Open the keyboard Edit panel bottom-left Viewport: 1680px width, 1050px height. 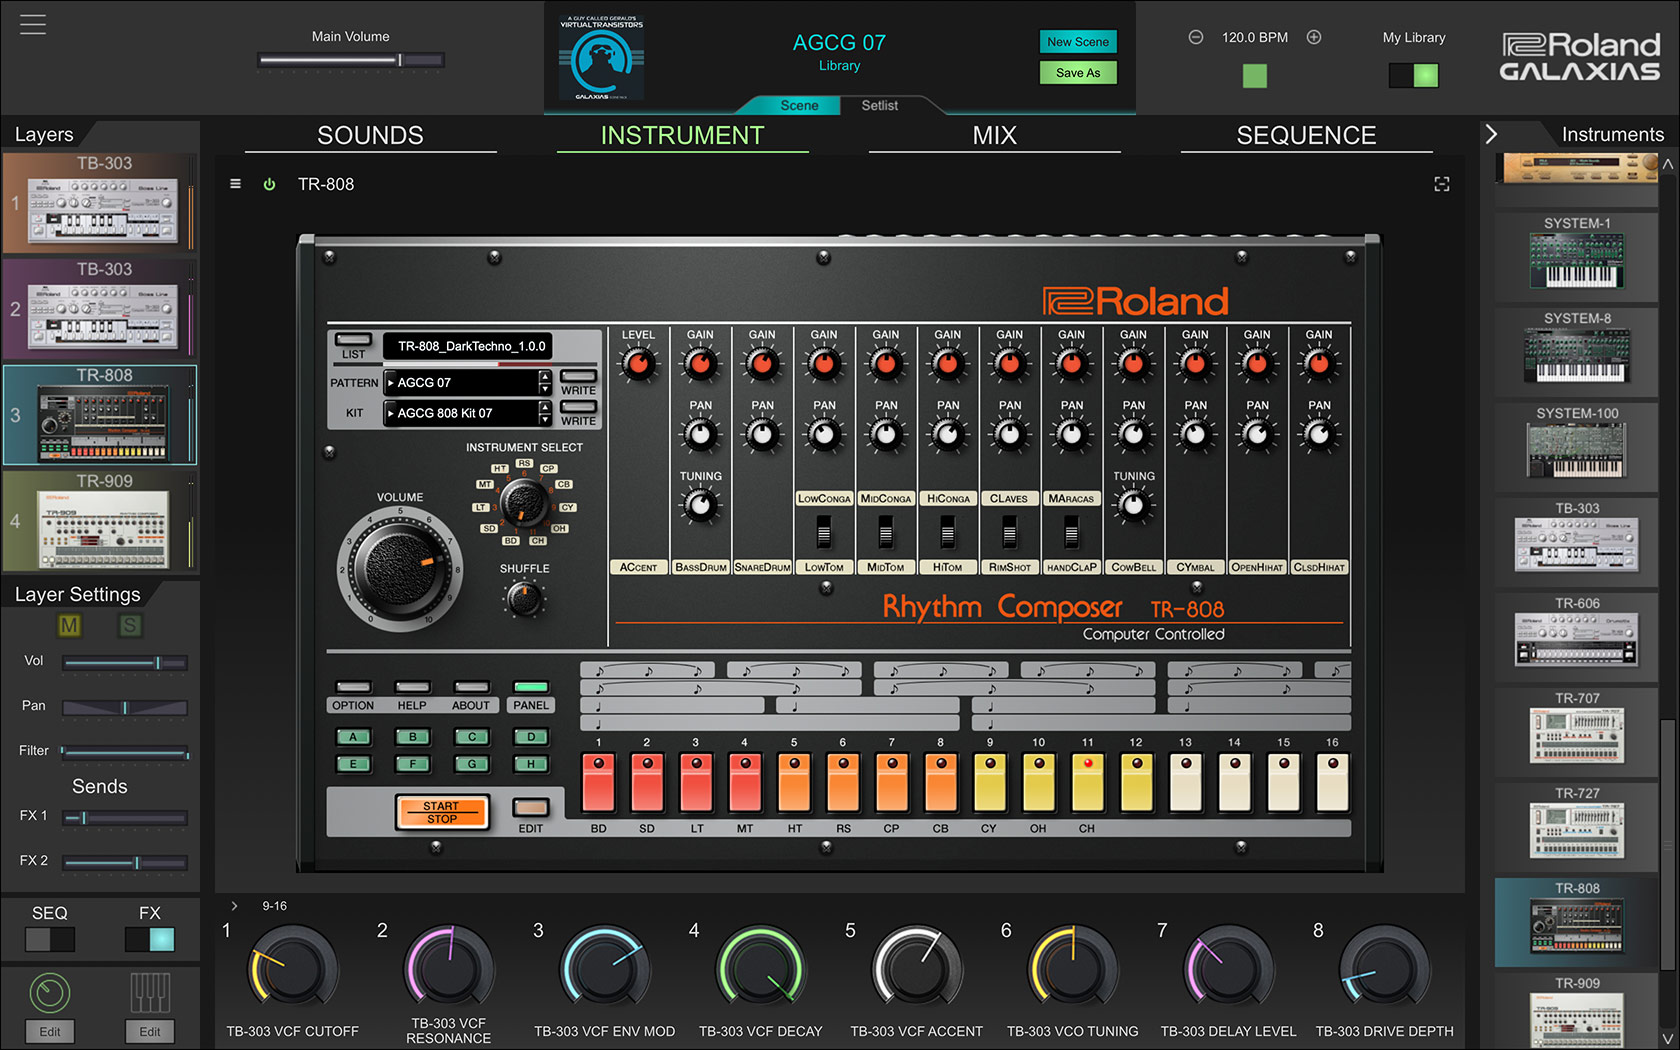[x=149, y=1031]
